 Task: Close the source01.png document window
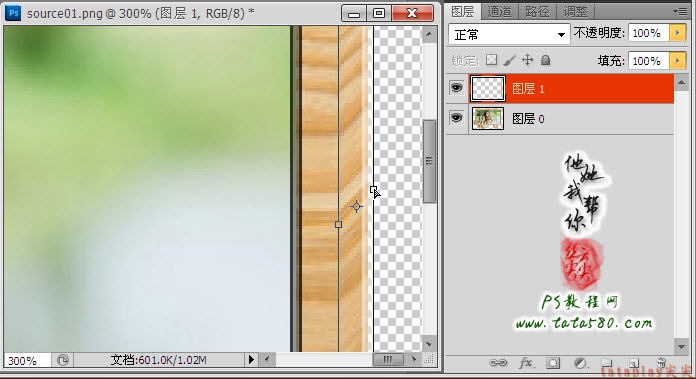point(412,13)
